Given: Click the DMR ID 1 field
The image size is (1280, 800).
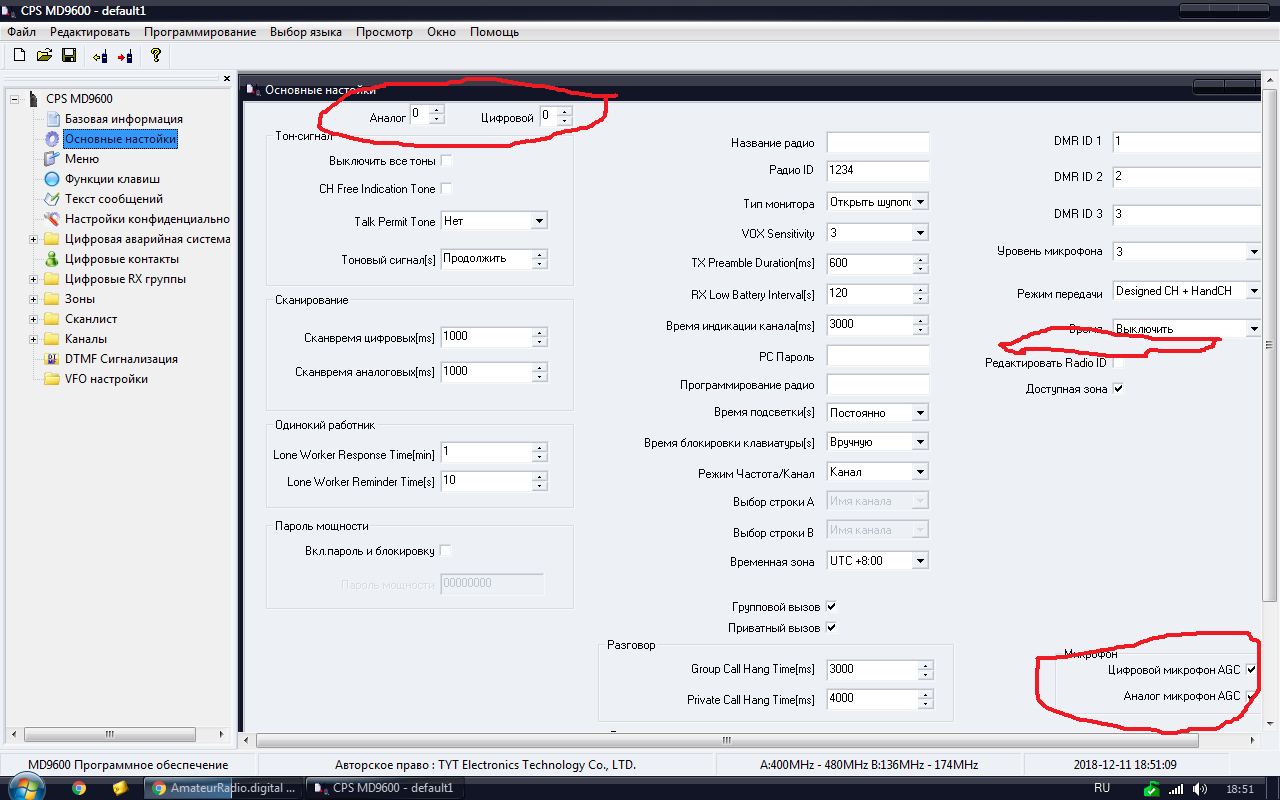Looking at the screenshot, I should click(1187, 142).
